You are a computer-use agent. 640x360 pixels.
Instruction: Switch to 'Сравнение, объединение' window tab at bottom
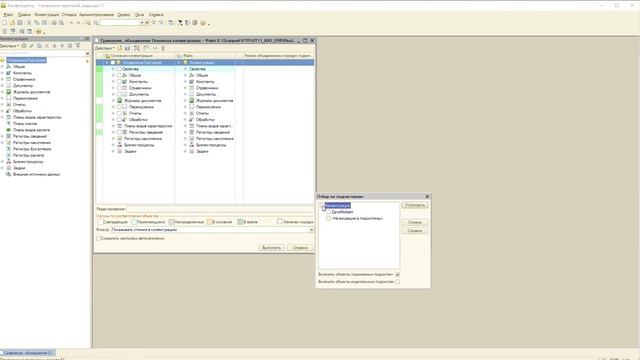pyautogui.click(x=27, y=353)
